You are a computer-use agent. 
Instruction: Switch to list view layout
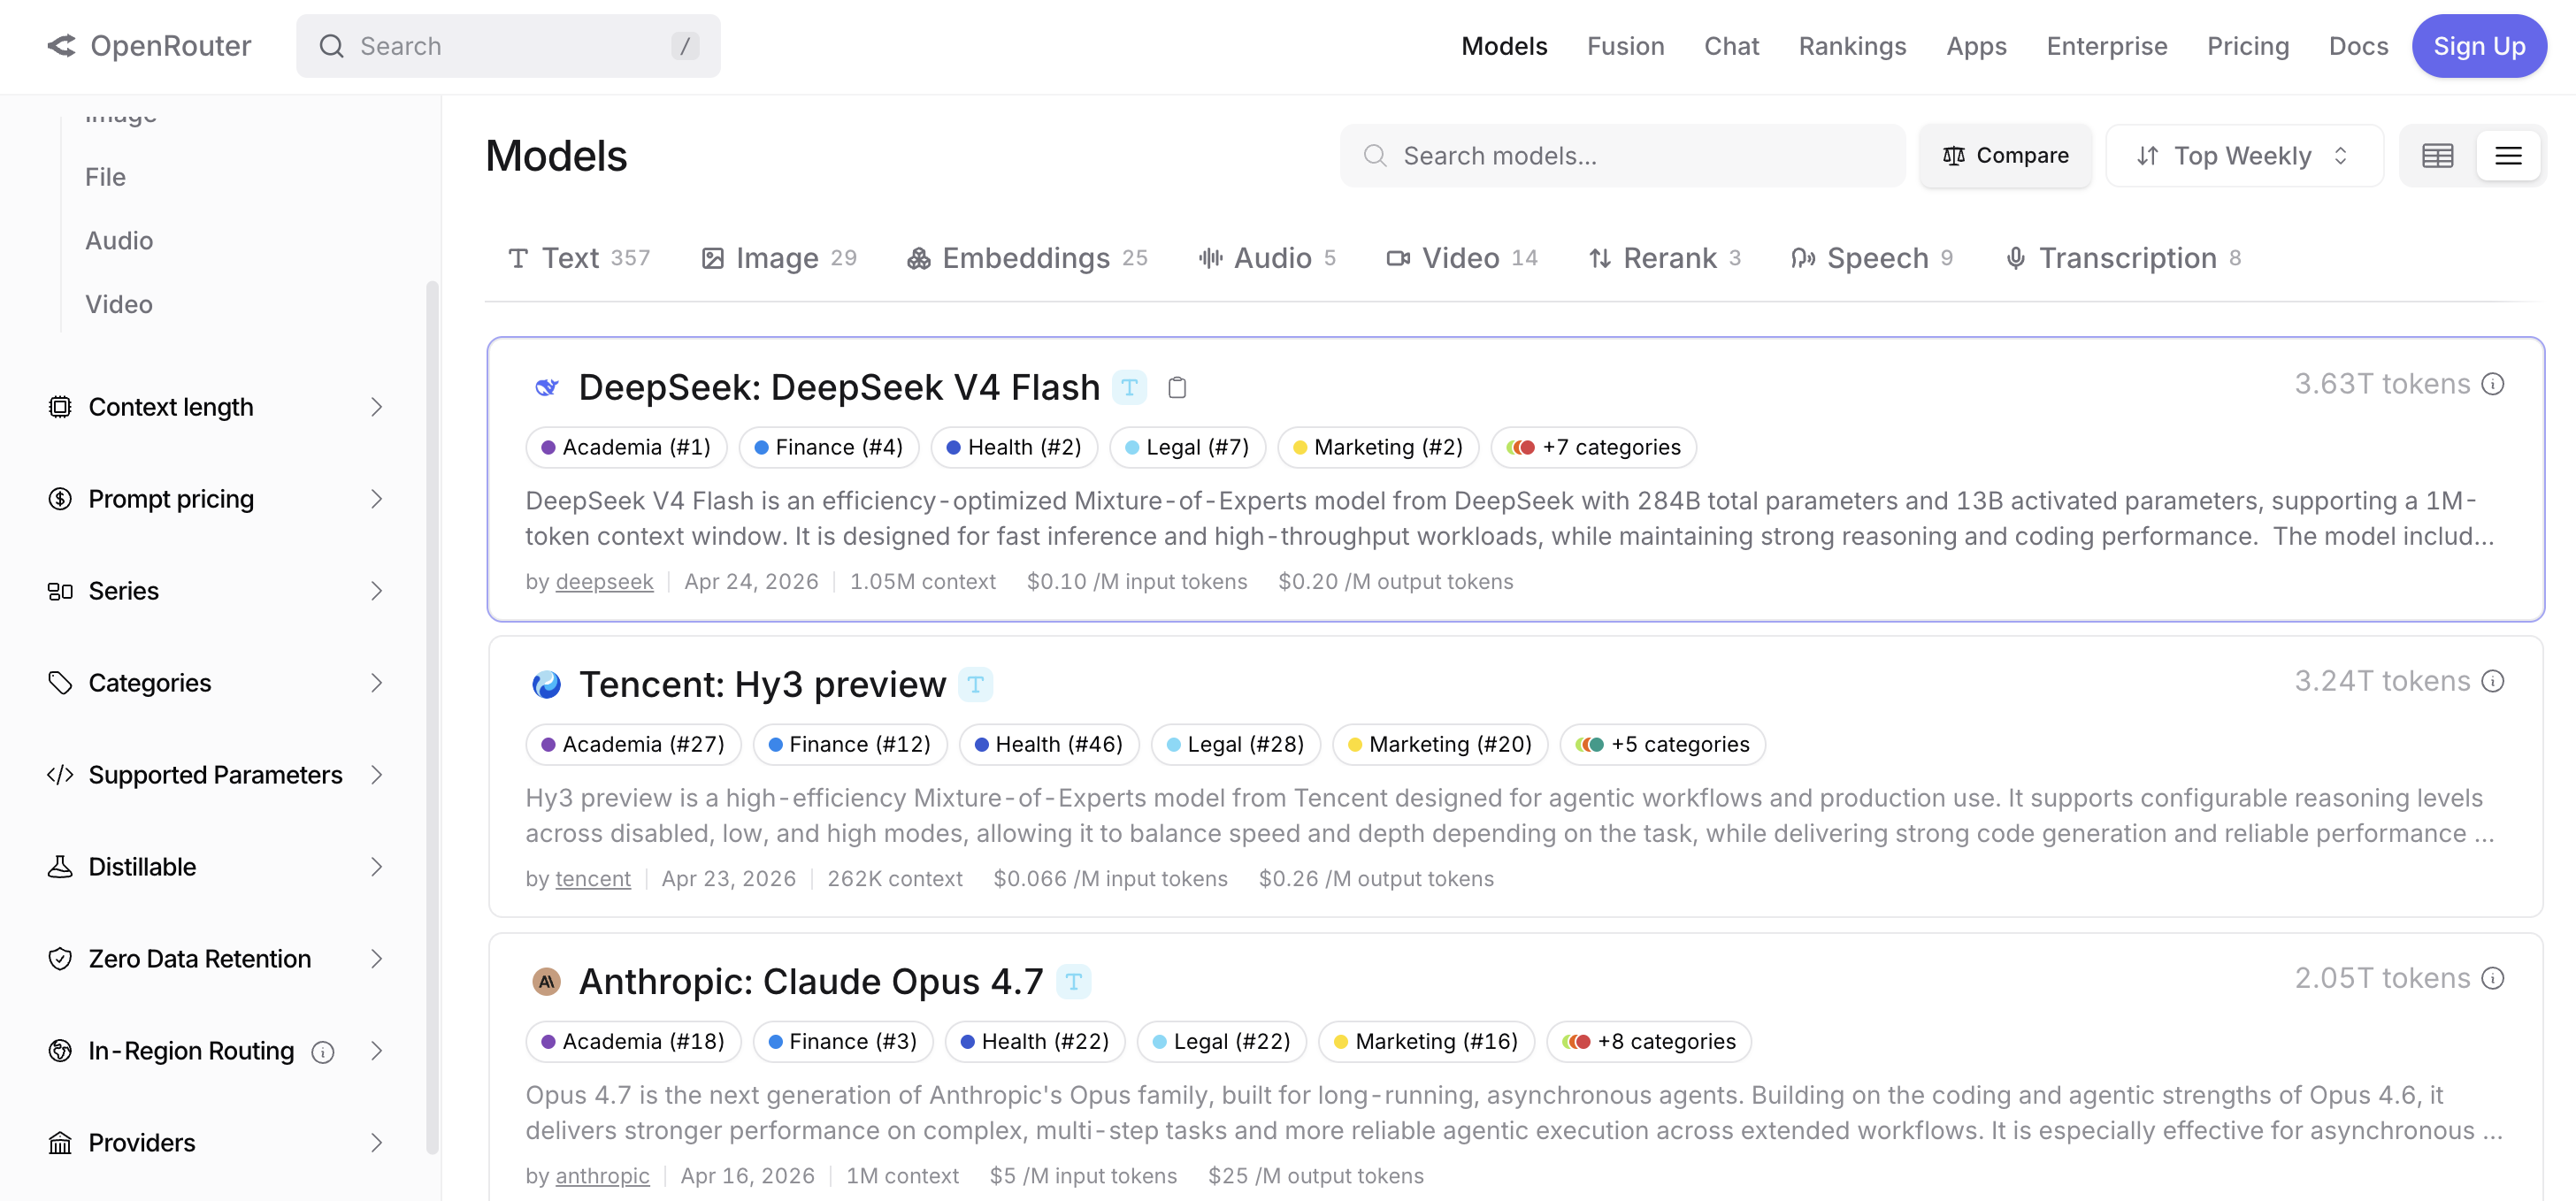(x=2508, y=156)
